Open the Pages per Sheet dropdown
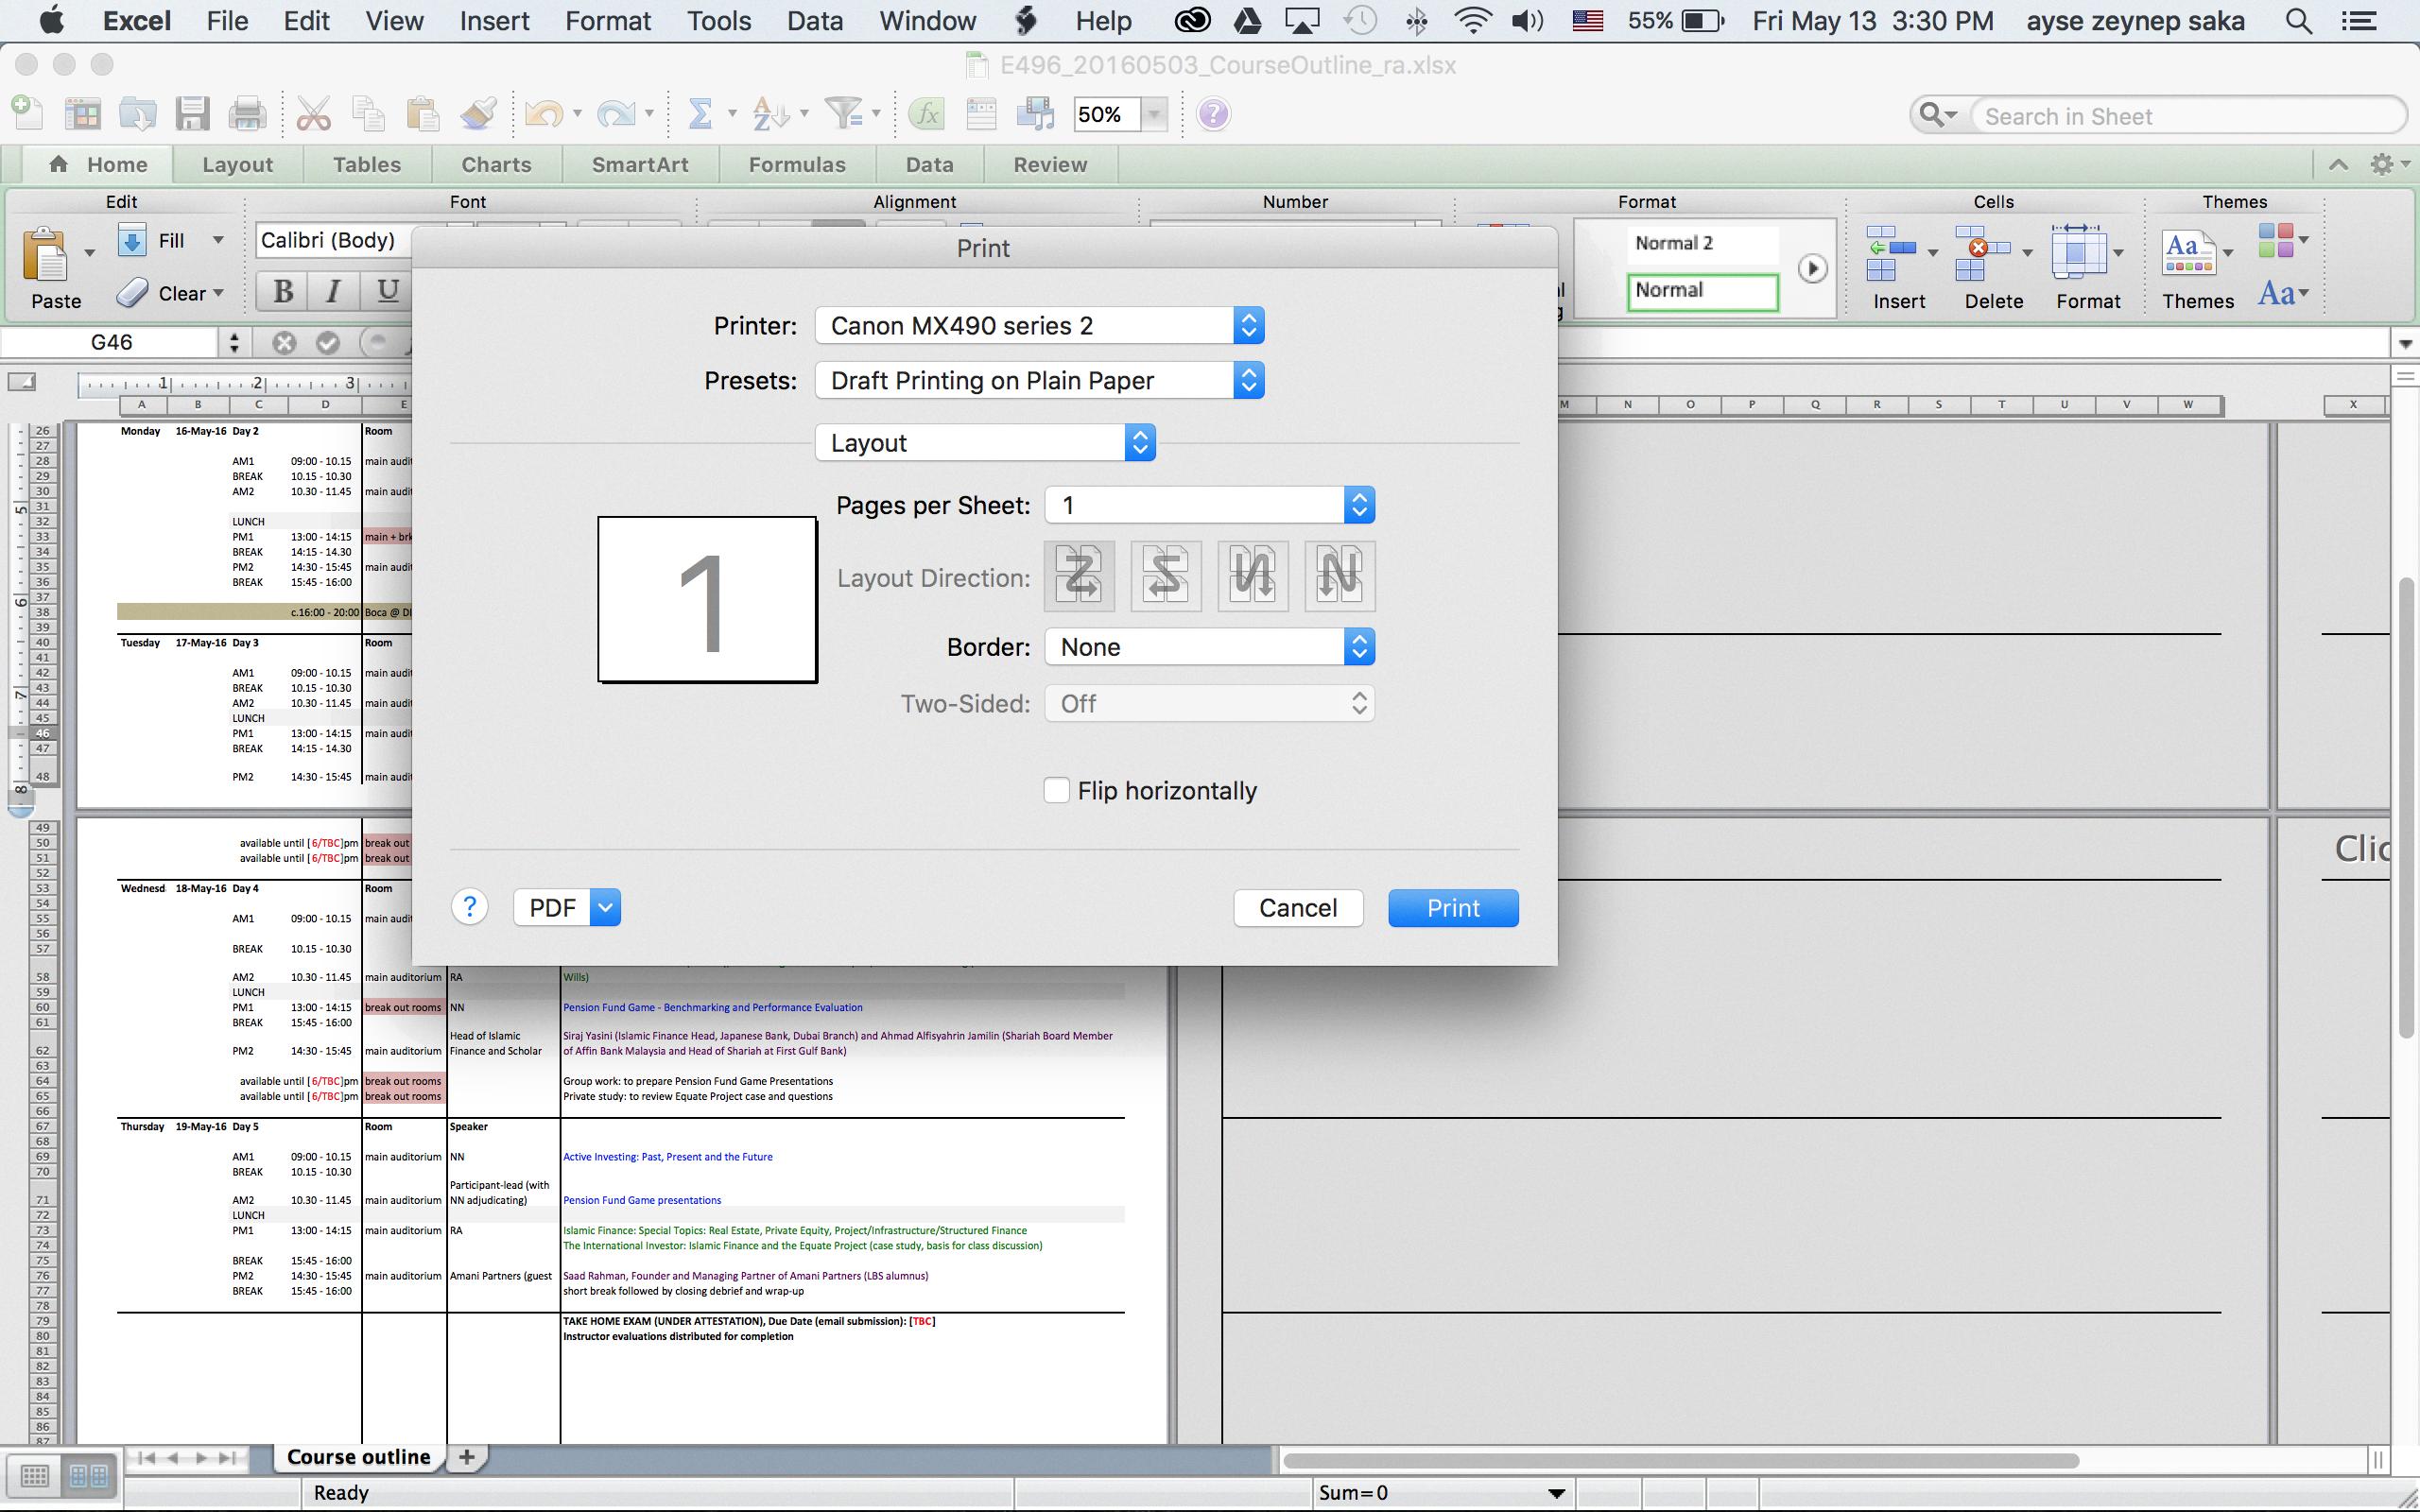 [x=1359, y=506]
